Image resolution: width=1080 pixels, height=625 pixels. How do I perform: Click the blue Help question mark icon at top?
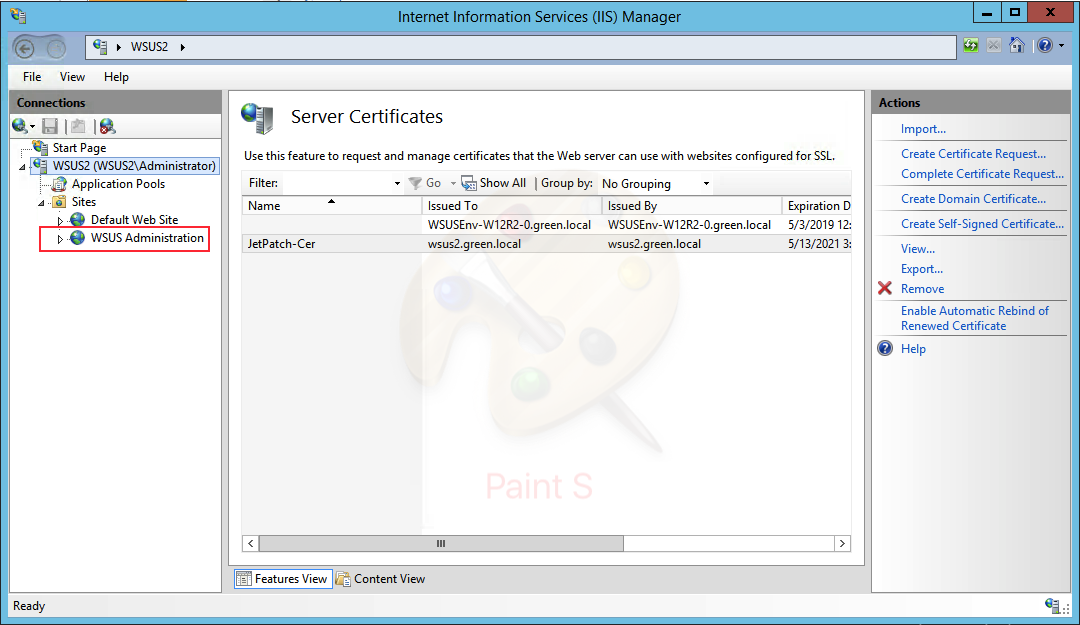pyautogui.click(x=1045, y=45)
